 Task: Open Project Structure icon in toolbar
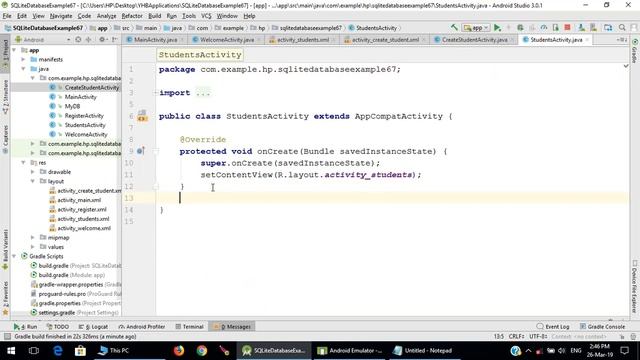coord(608,27)
